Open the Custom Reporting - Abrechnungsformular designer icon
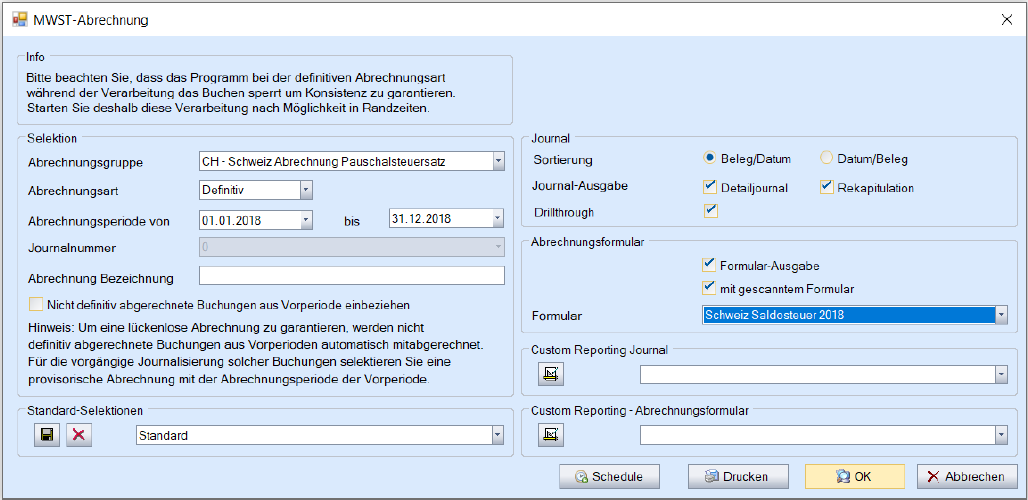 [550, 434]
